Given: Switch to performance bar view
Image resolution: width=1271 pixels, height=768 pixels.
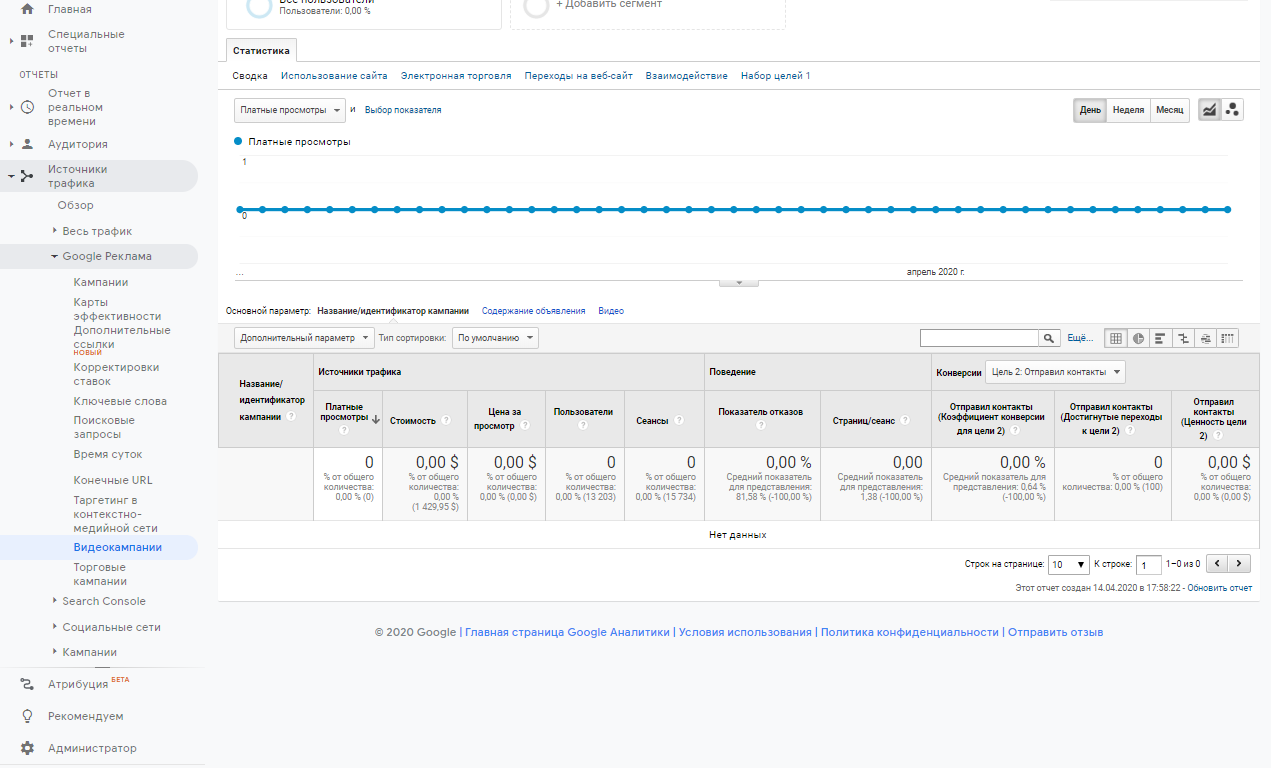Looking at the screenshot, I should tap(1160, 338).
